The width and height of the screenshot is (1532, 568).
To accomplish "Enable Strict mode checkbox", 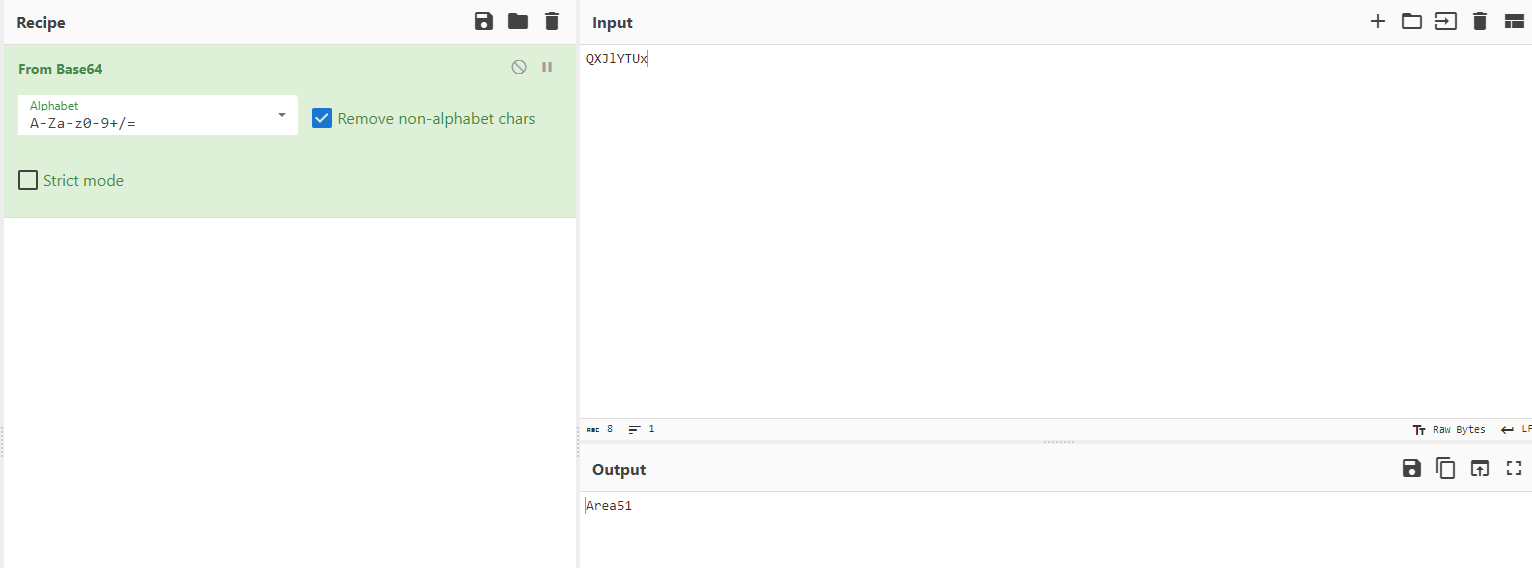I will point(28,181).
